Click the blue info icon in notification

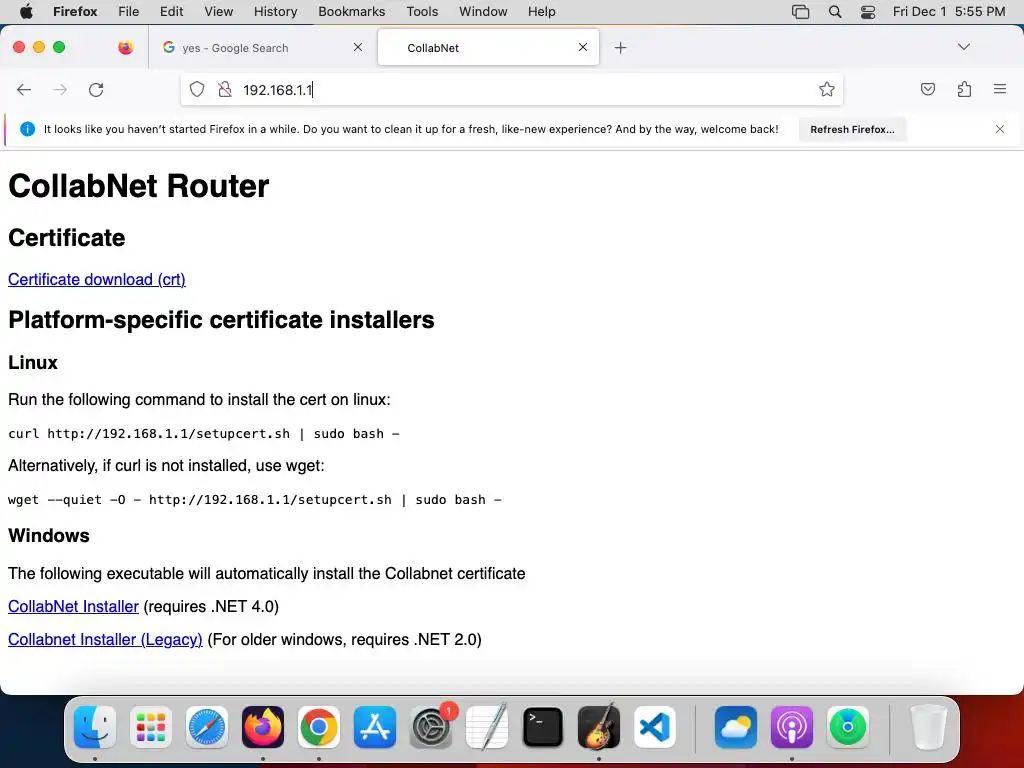pos(27,129)
